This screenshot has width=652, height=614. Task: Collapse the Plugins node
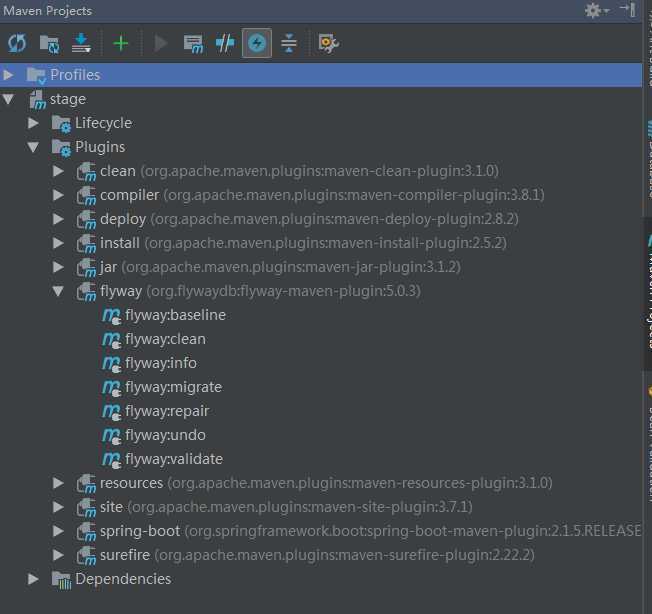click(33, 147)
